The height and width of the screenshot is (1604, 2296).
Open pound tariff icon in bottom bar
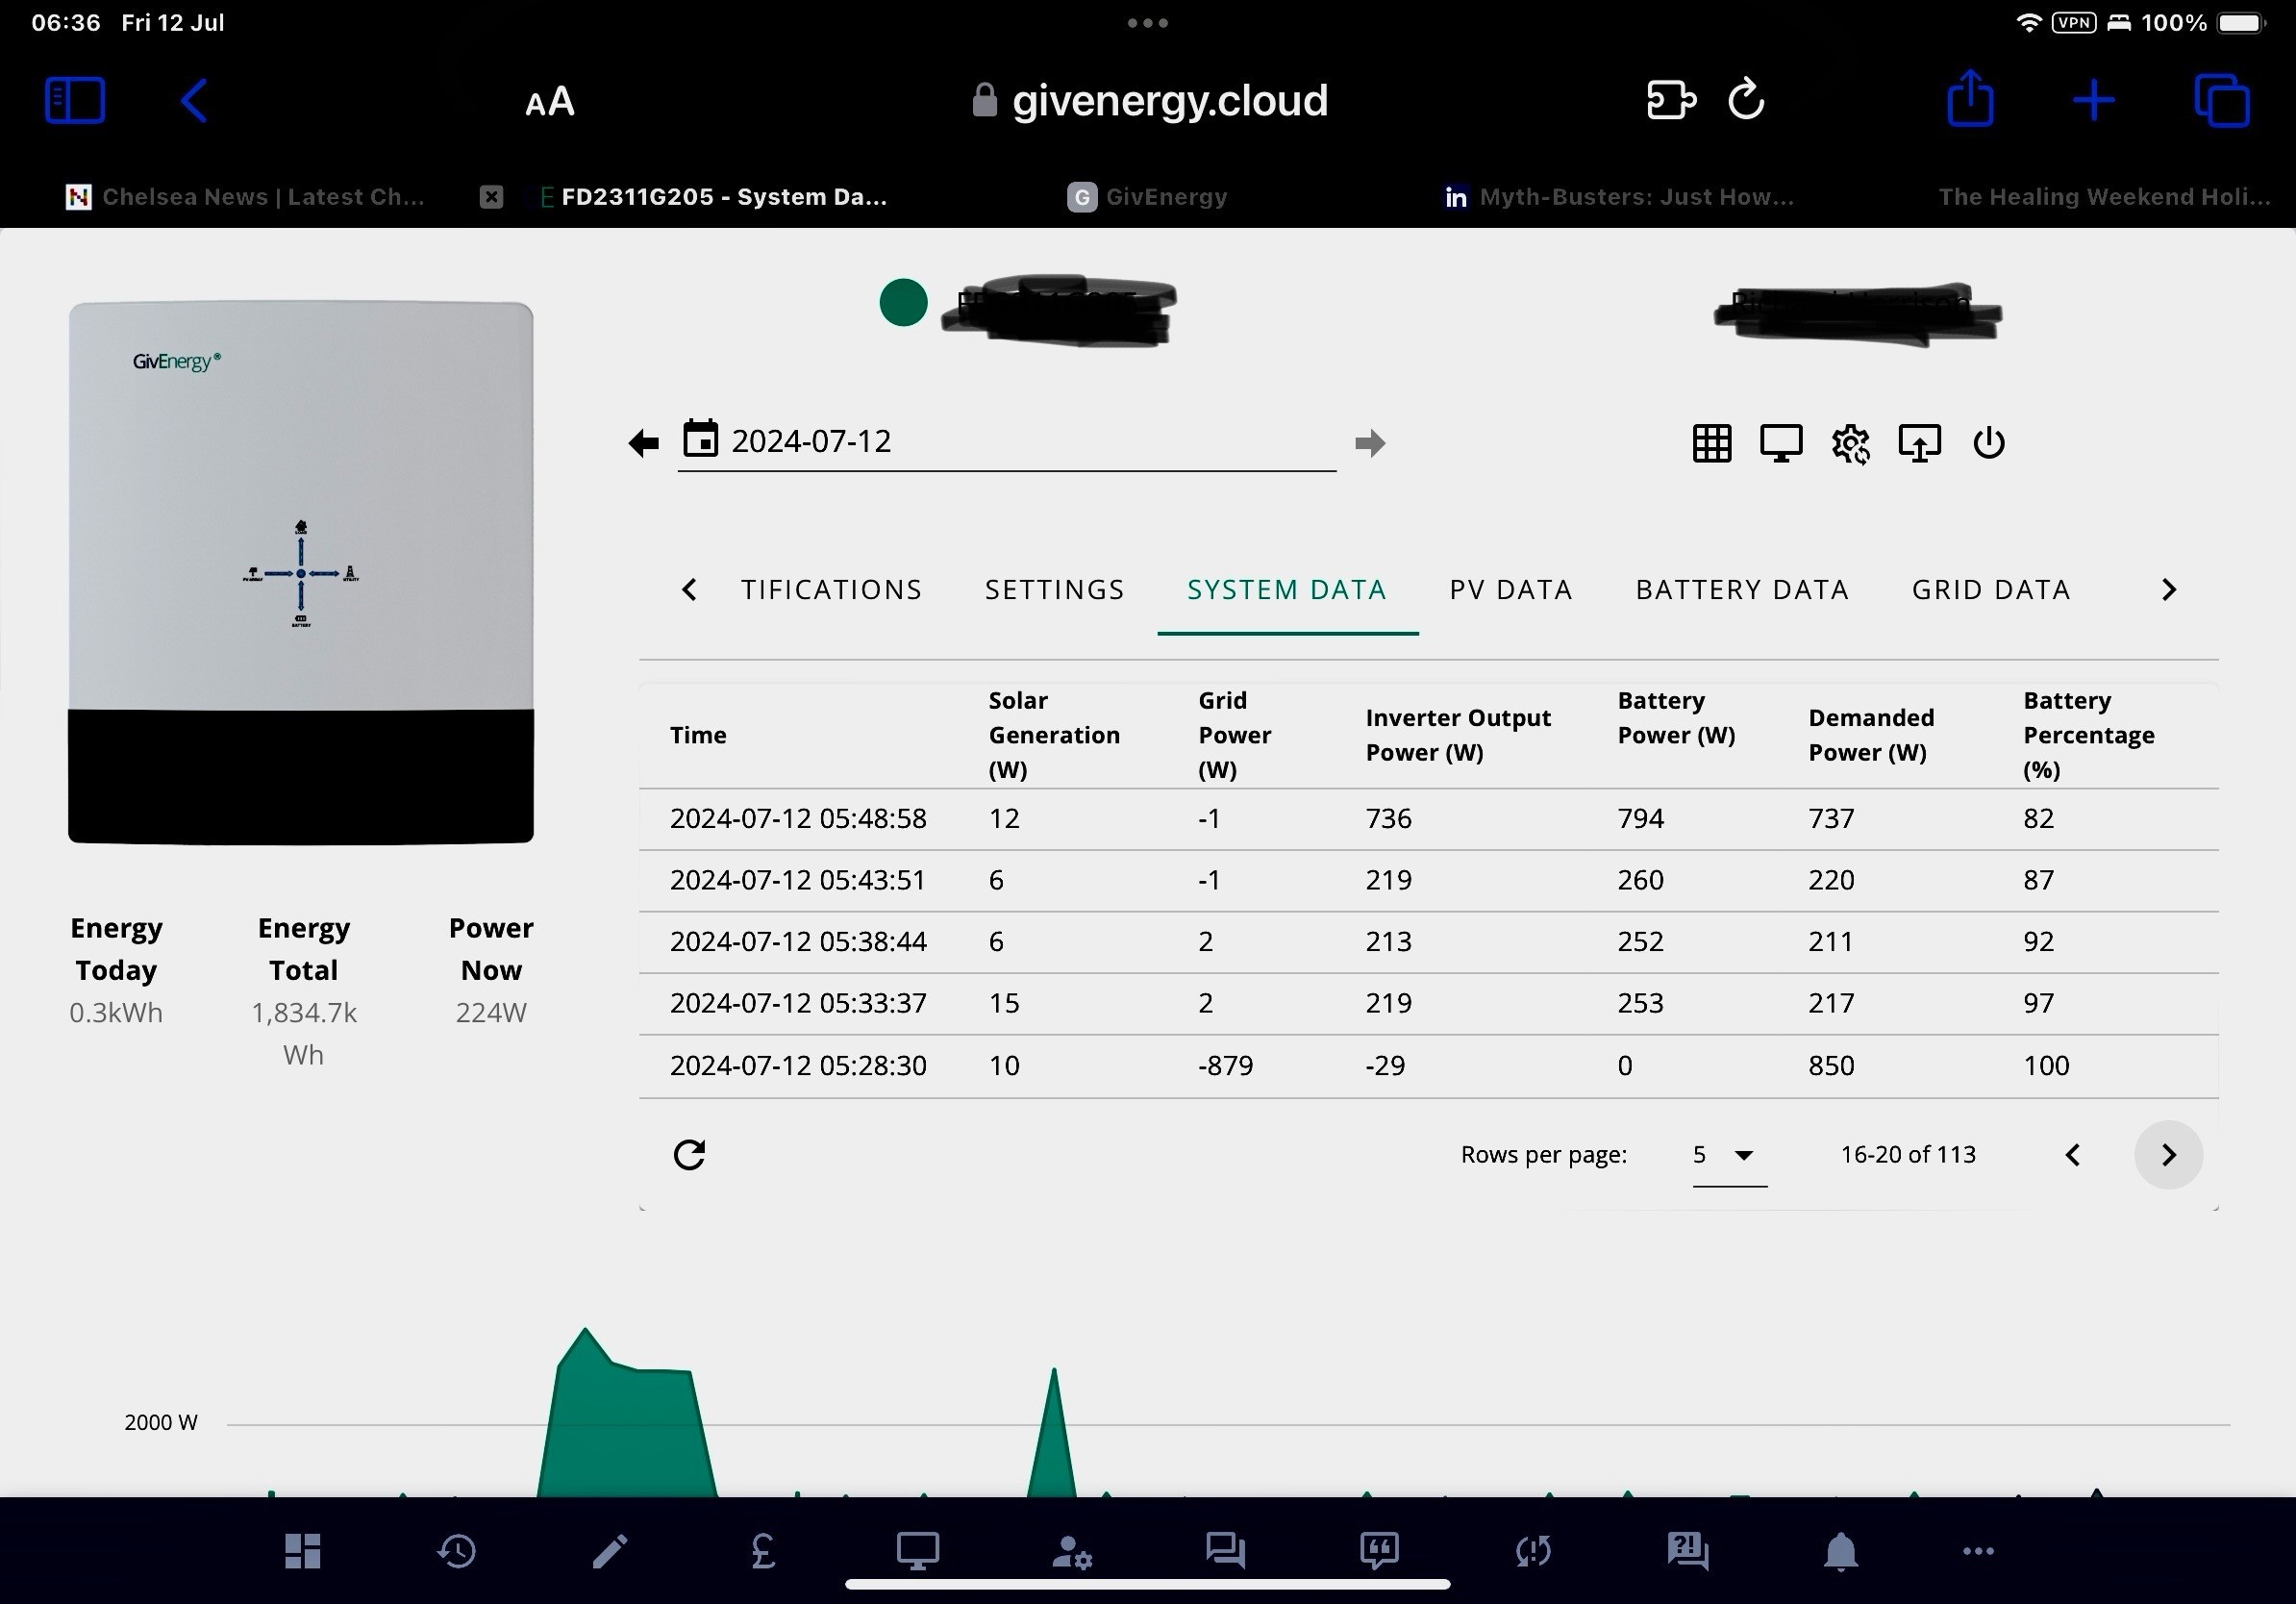[763, 1551]
